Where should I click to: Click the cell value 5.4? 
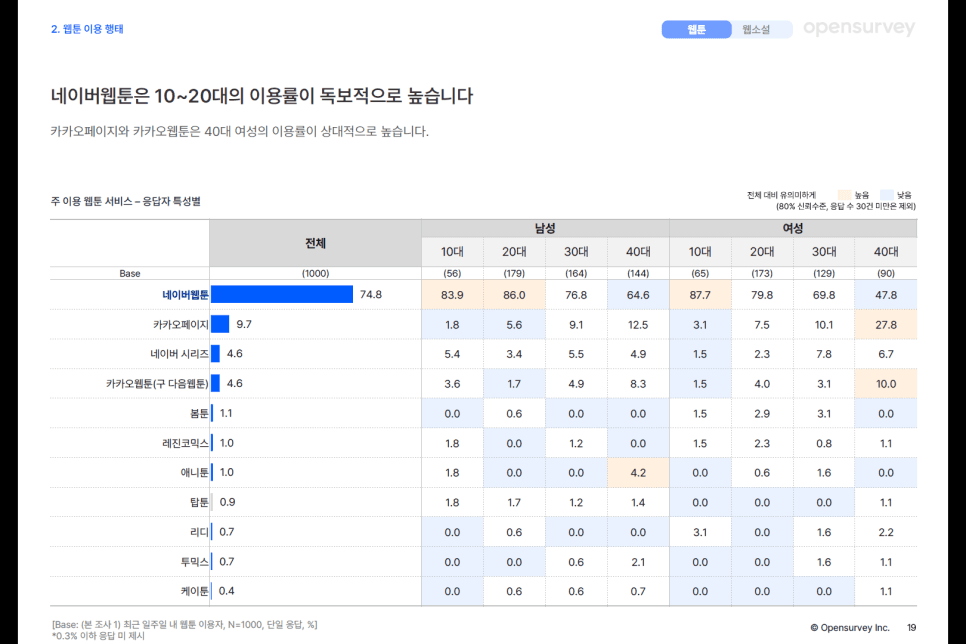click(452, 354)
